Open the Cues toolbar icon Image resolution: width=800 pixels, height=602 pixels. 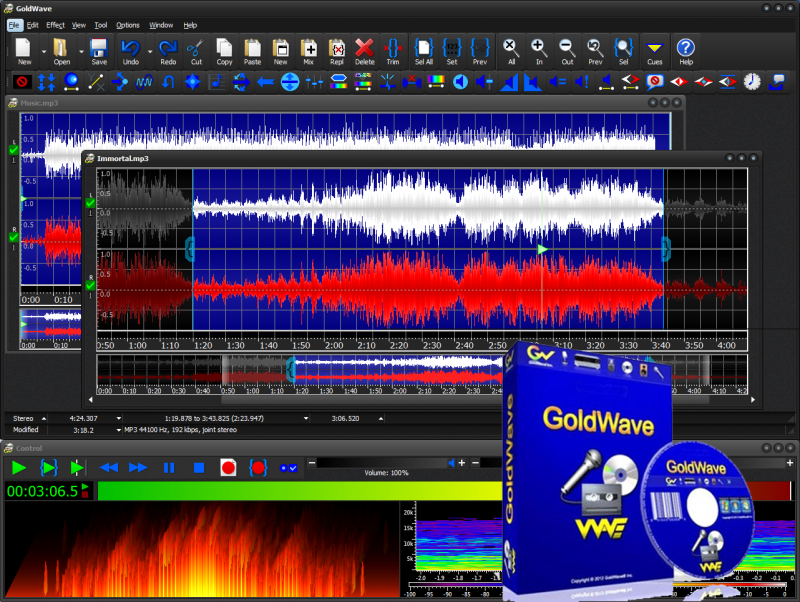654,49
